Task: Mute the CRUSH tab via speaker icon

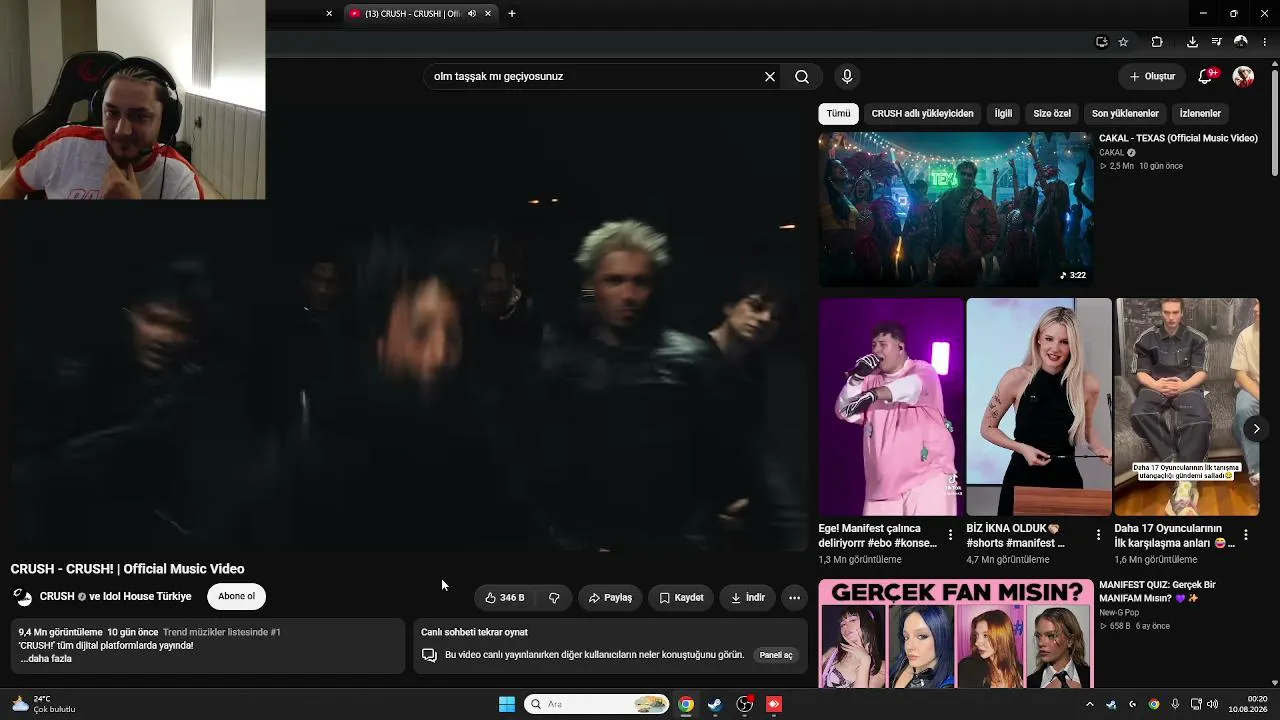Action: [x=472, y=14]
